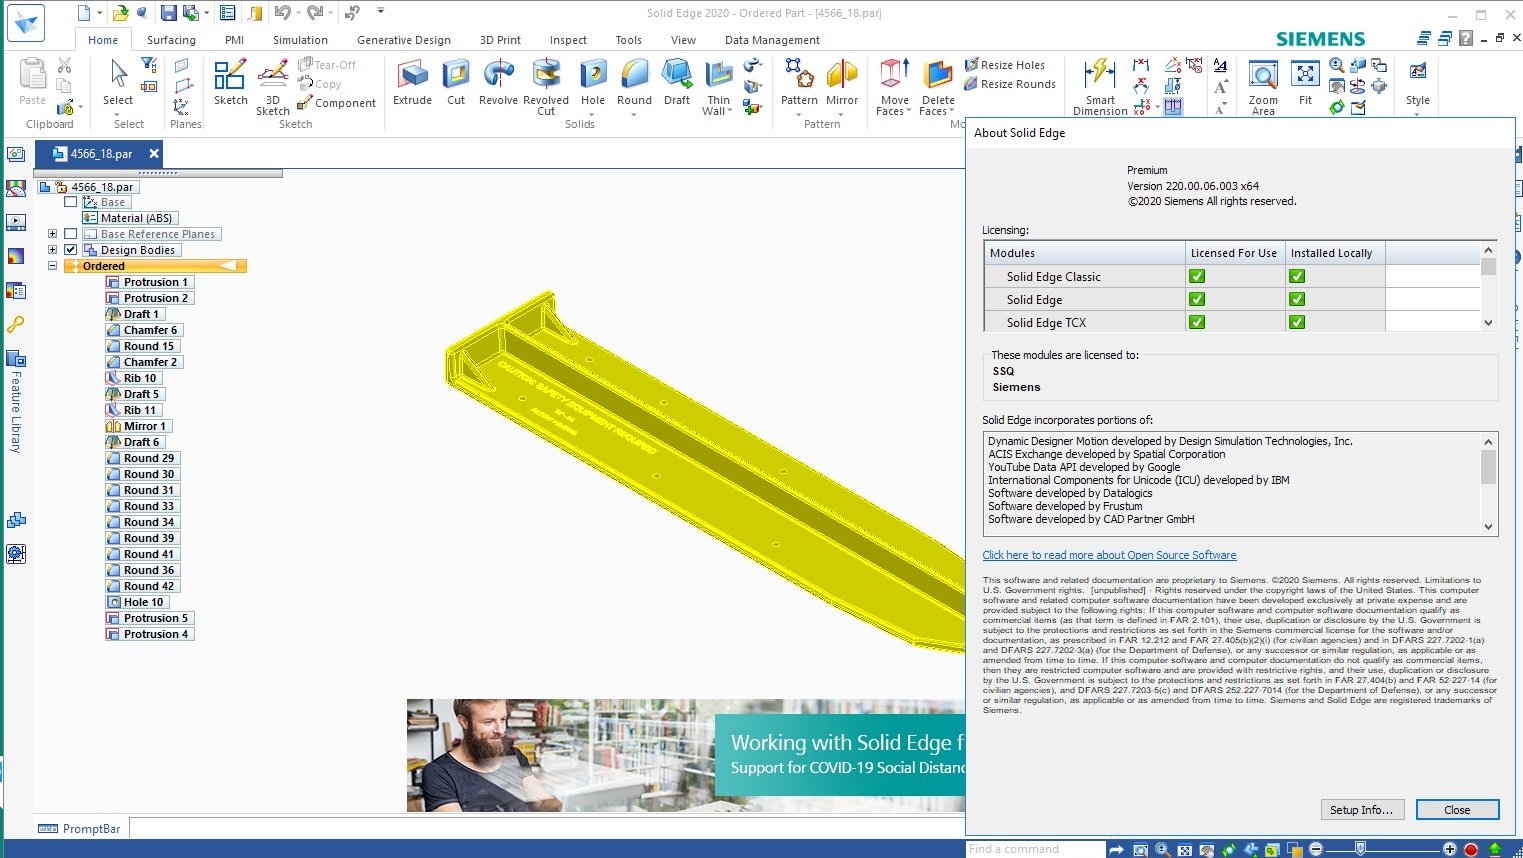Expand the Design Bodies node
Viewport: 1523px width, 858px height.
pyautogui.click(x=52, y=250)
